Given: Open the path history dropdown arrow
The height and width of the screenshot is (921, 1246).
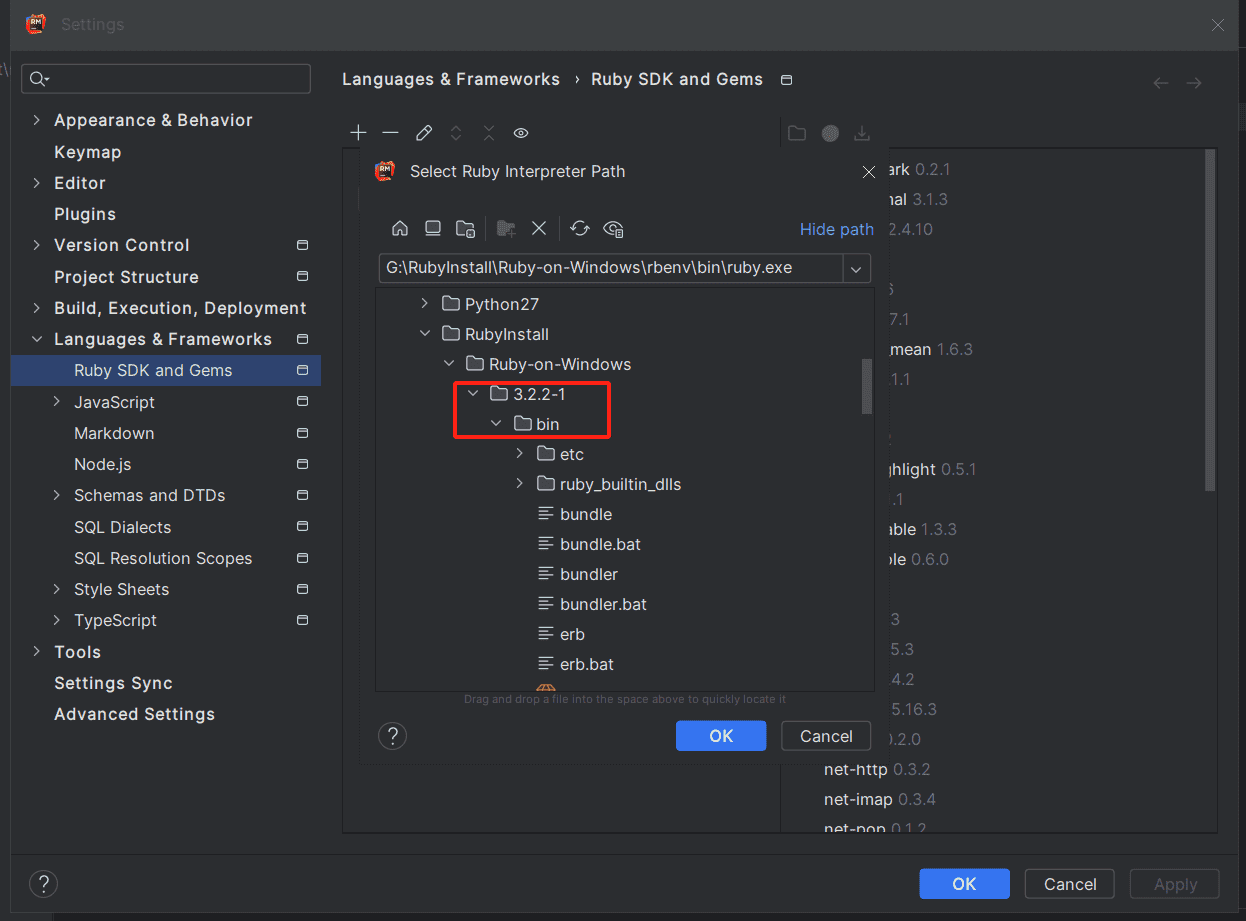Looking at the screenshot, I should coord(857,268).
